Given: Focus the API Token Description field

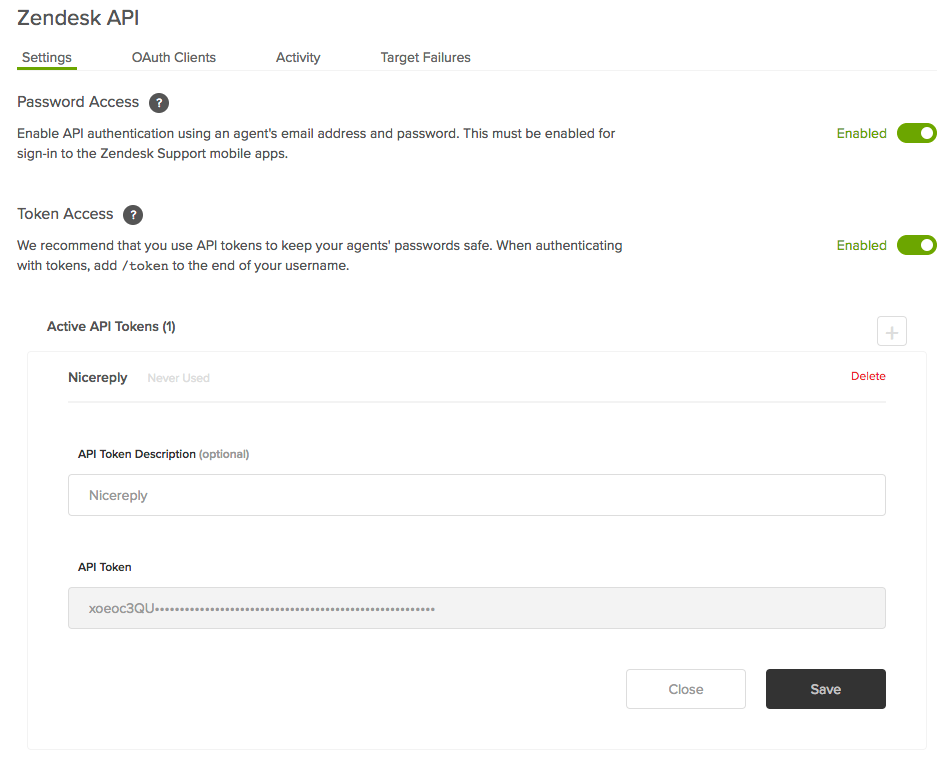Looking at the screenshot, I should (x=476, y=495).
